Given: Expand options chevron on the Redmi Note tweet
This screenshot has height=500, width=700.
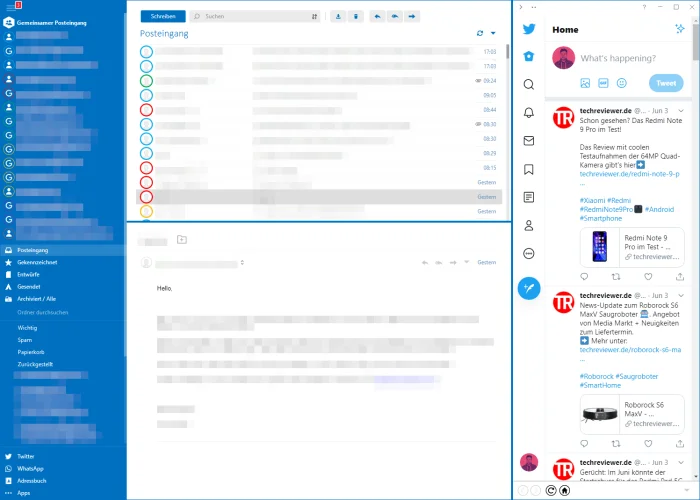Looking at the screenshot, I should click(x=681, y=111).
